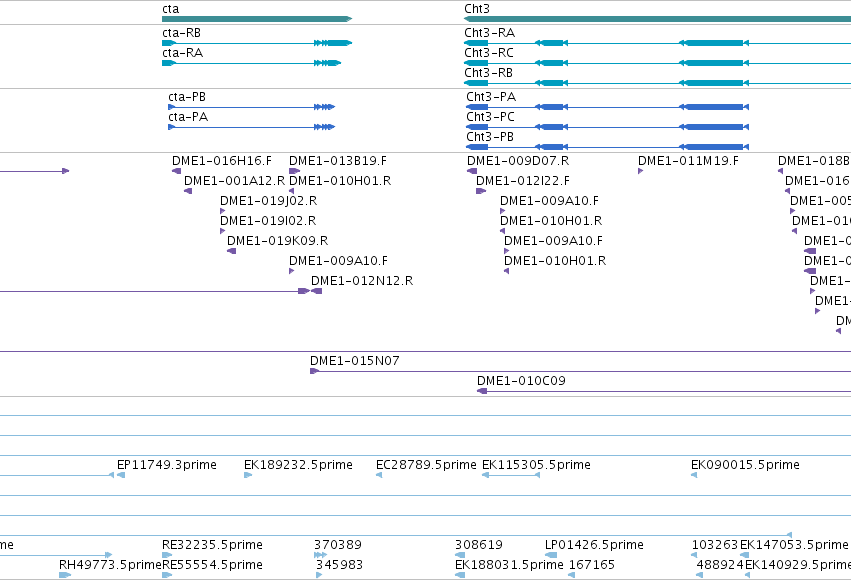Click the EK188031.5prime label
This screenshot has width=851, height=580.
point(509,565)
